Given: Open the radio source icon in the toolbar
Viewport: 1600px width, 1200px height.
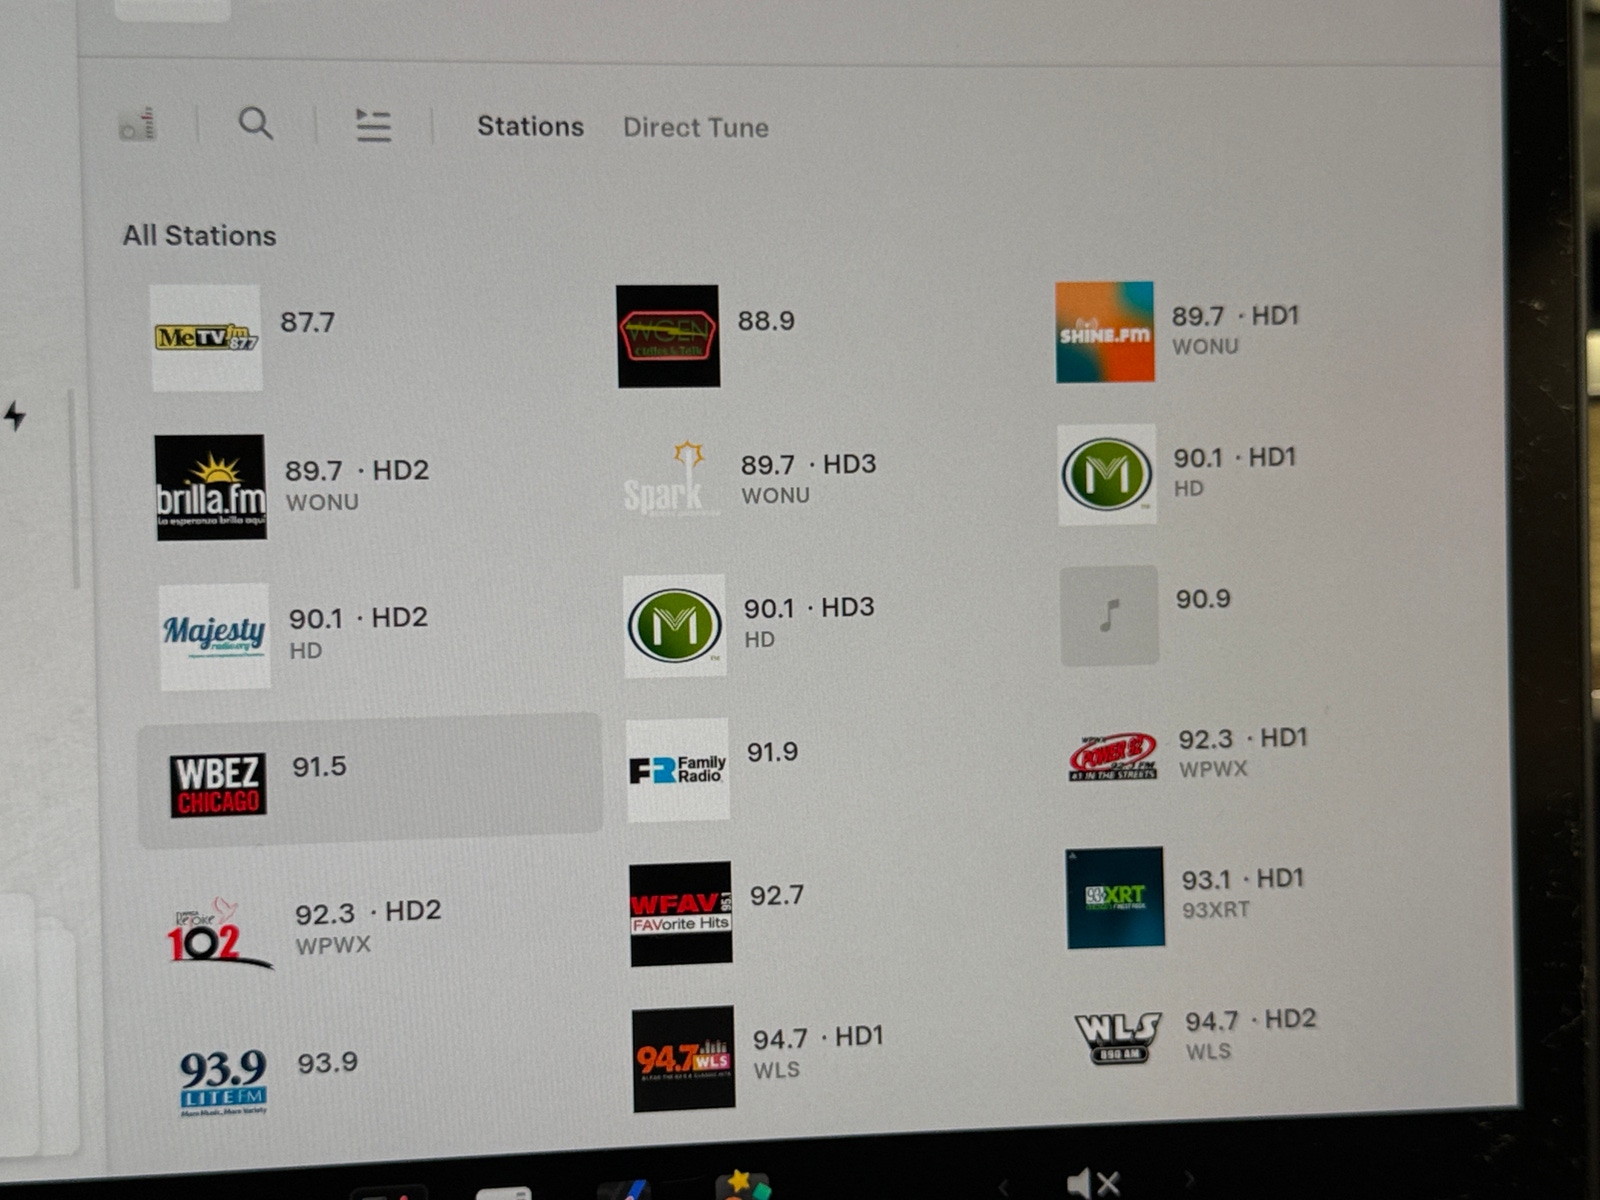Looking at the screenshot, I should point(138,124).
